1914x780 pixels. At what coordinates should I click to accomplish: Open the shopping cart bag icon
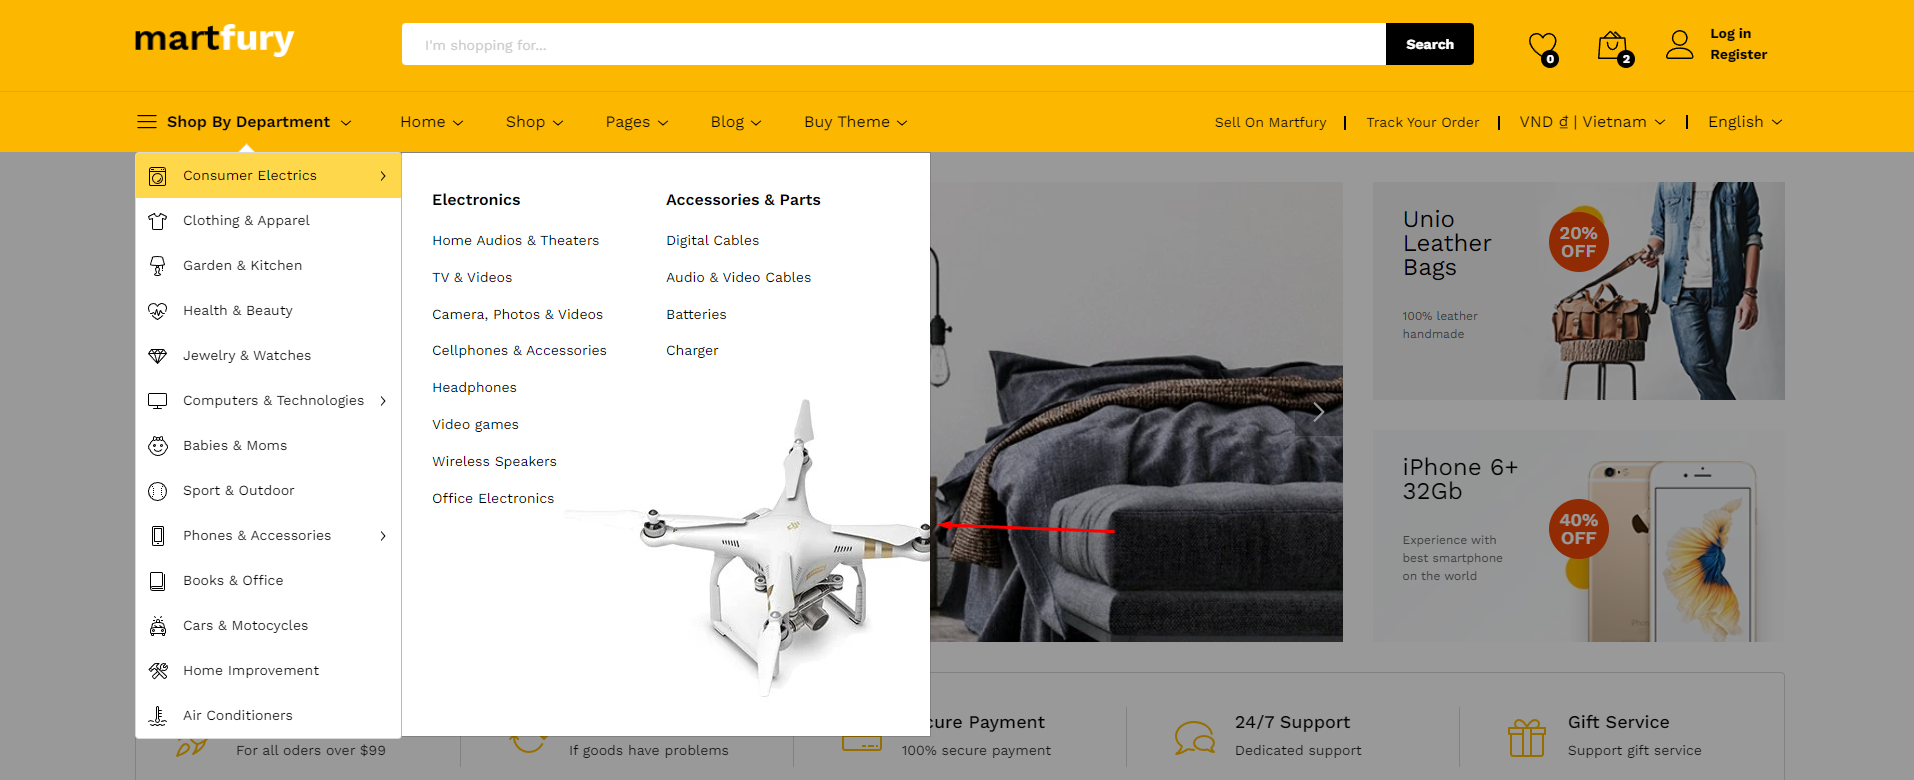point(1612,46)
